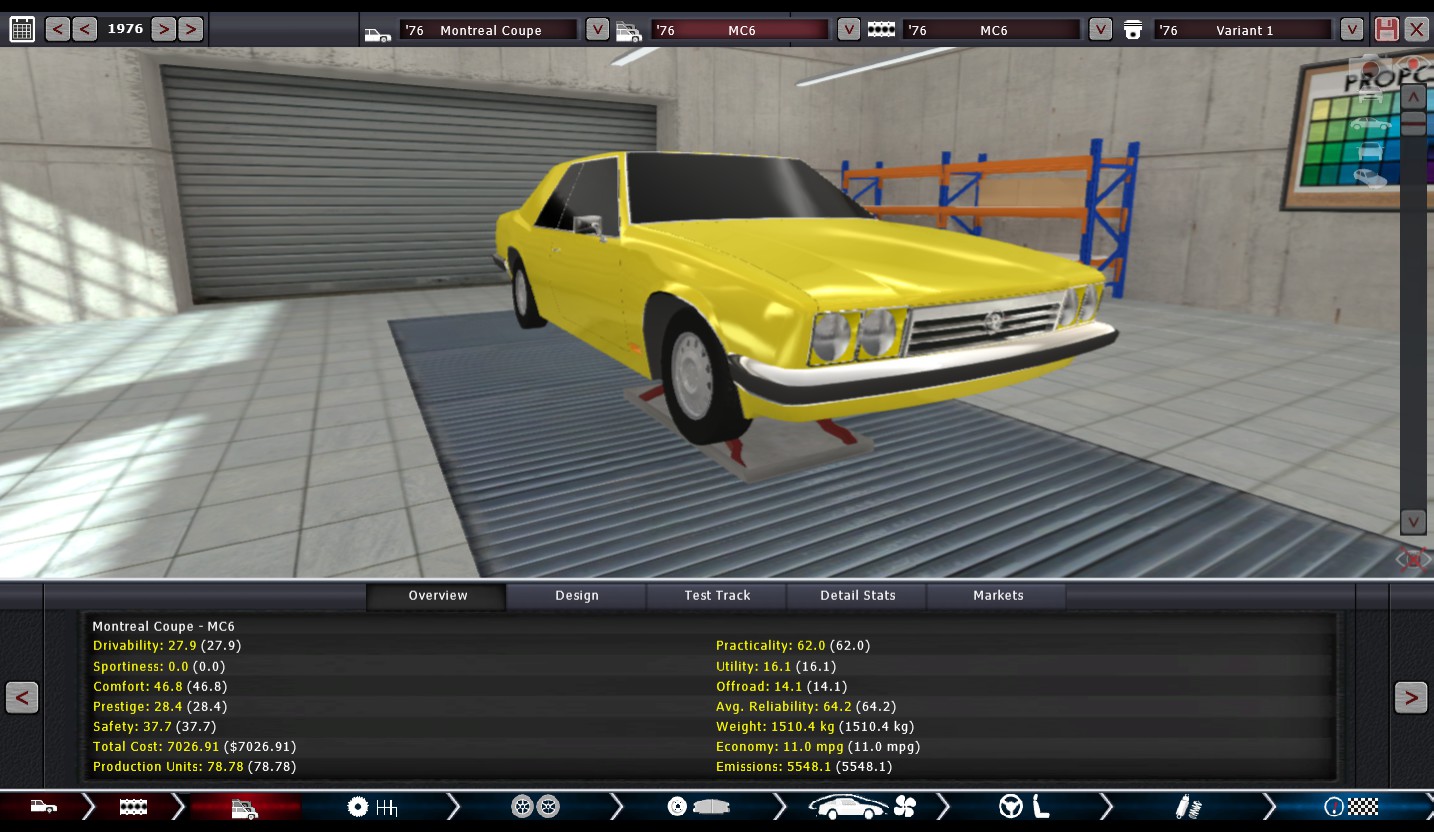Close the designer with the X button

click(1416, 29)
